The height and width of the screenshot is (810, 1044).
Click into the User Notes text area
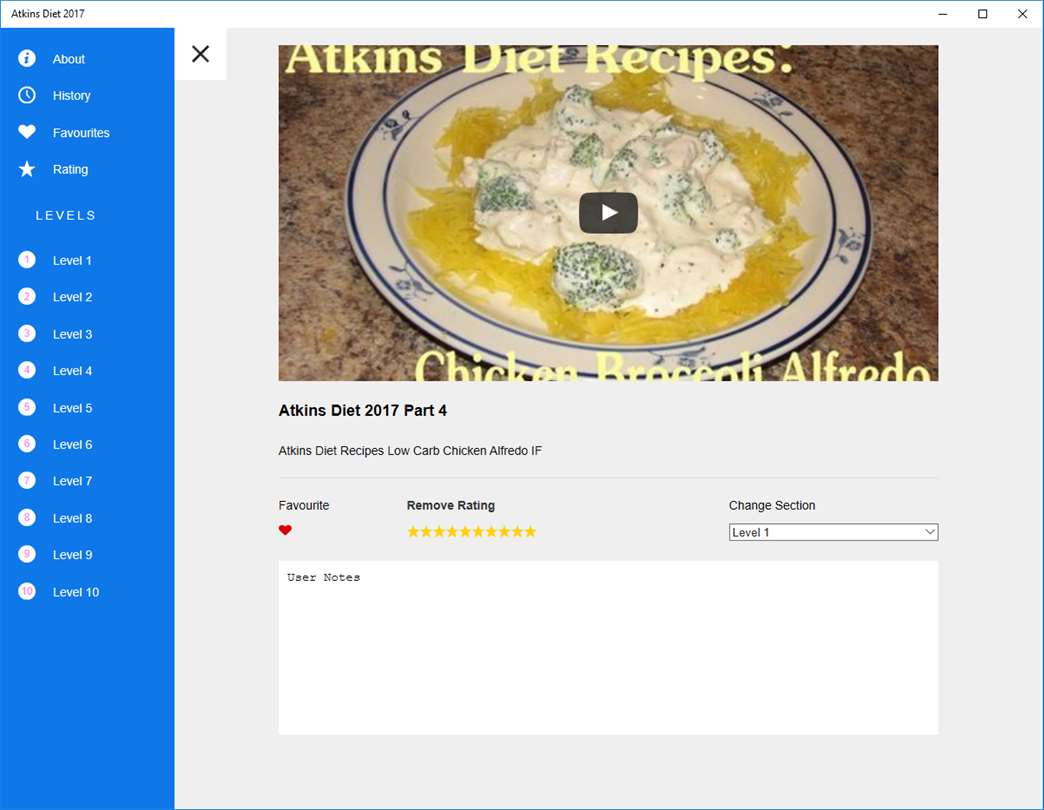(x=608, y=648)
